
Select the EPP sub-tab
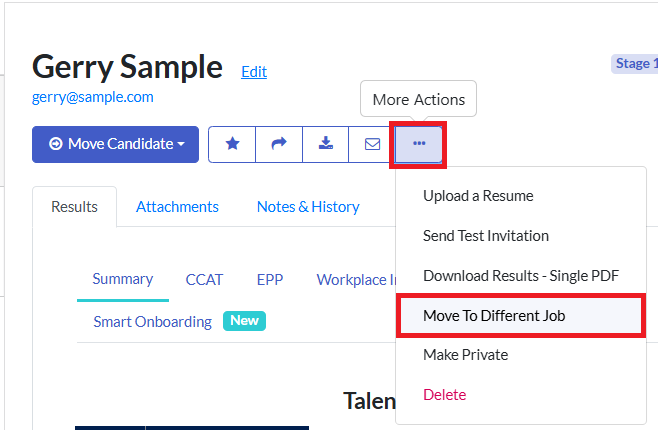pyautogui.click(x=270, y=280)
